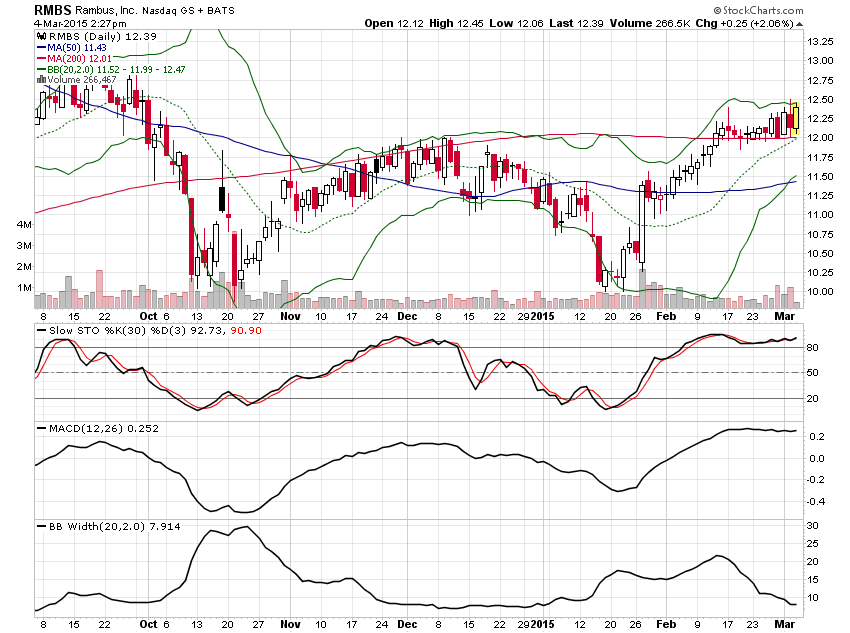Click the 3M volume axis label
Viewport: 850px width, 633px height.
tap(24, 246)
